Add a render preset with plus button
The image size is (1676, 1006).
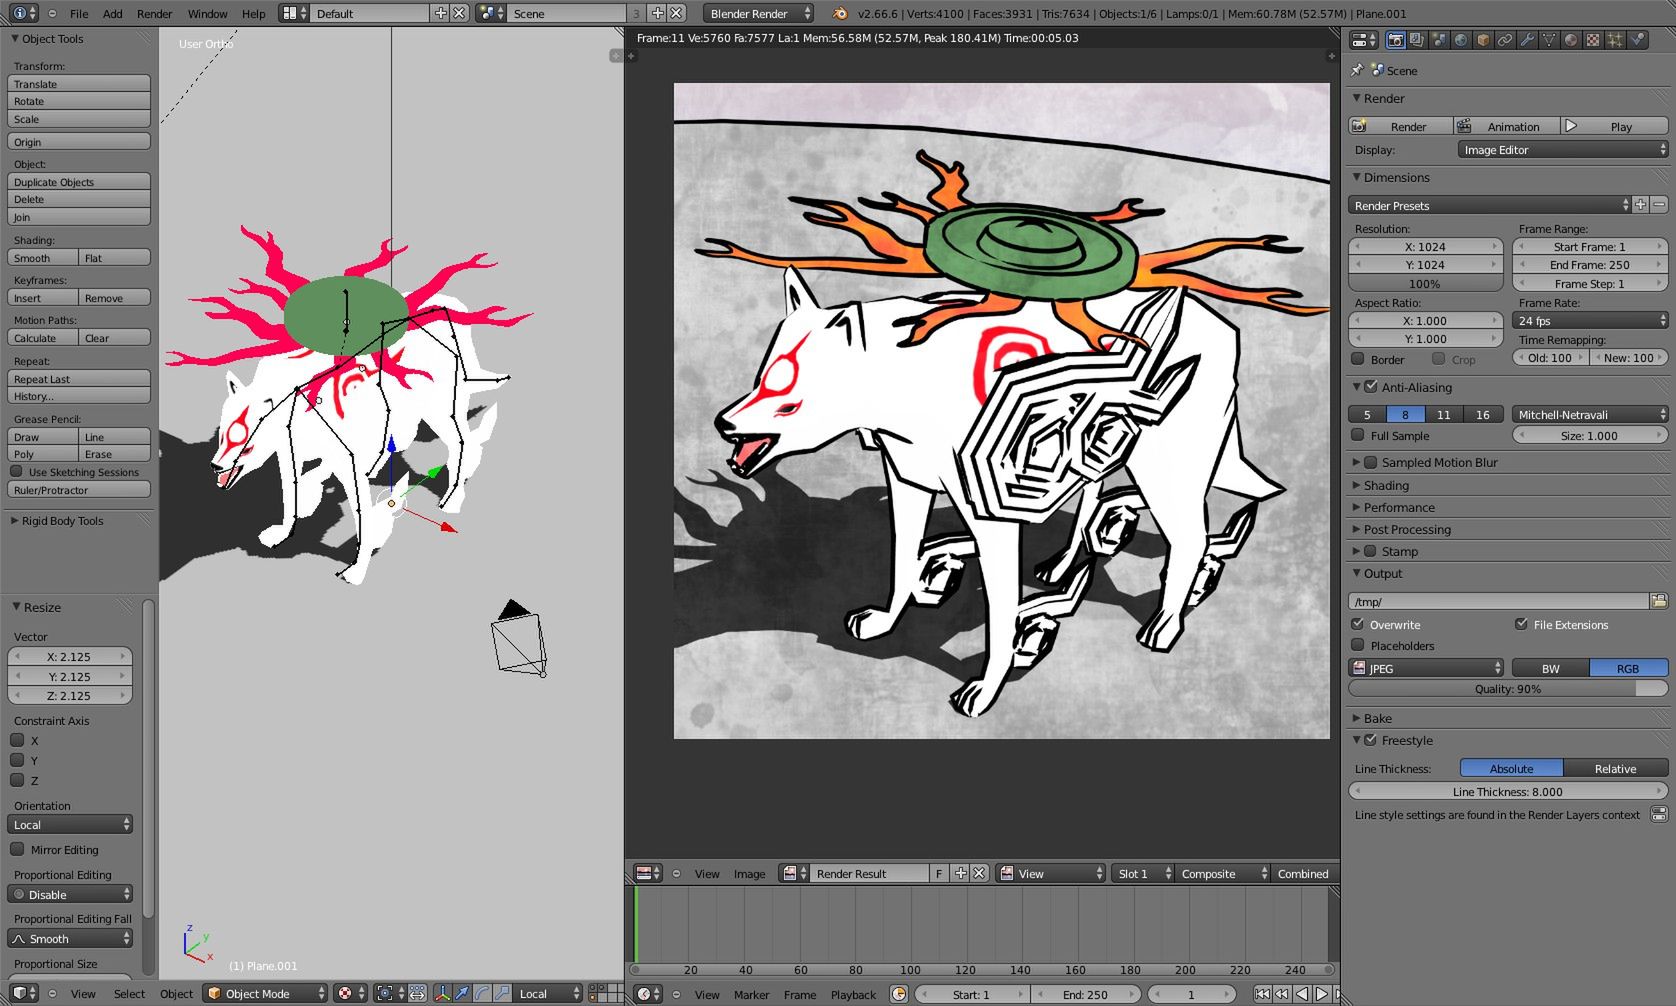tap(1641, 205)
